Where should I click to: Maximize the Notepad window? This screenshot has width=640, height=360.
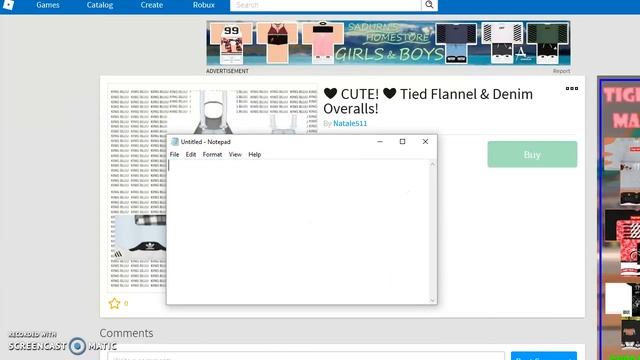click(x=402, y=142)
